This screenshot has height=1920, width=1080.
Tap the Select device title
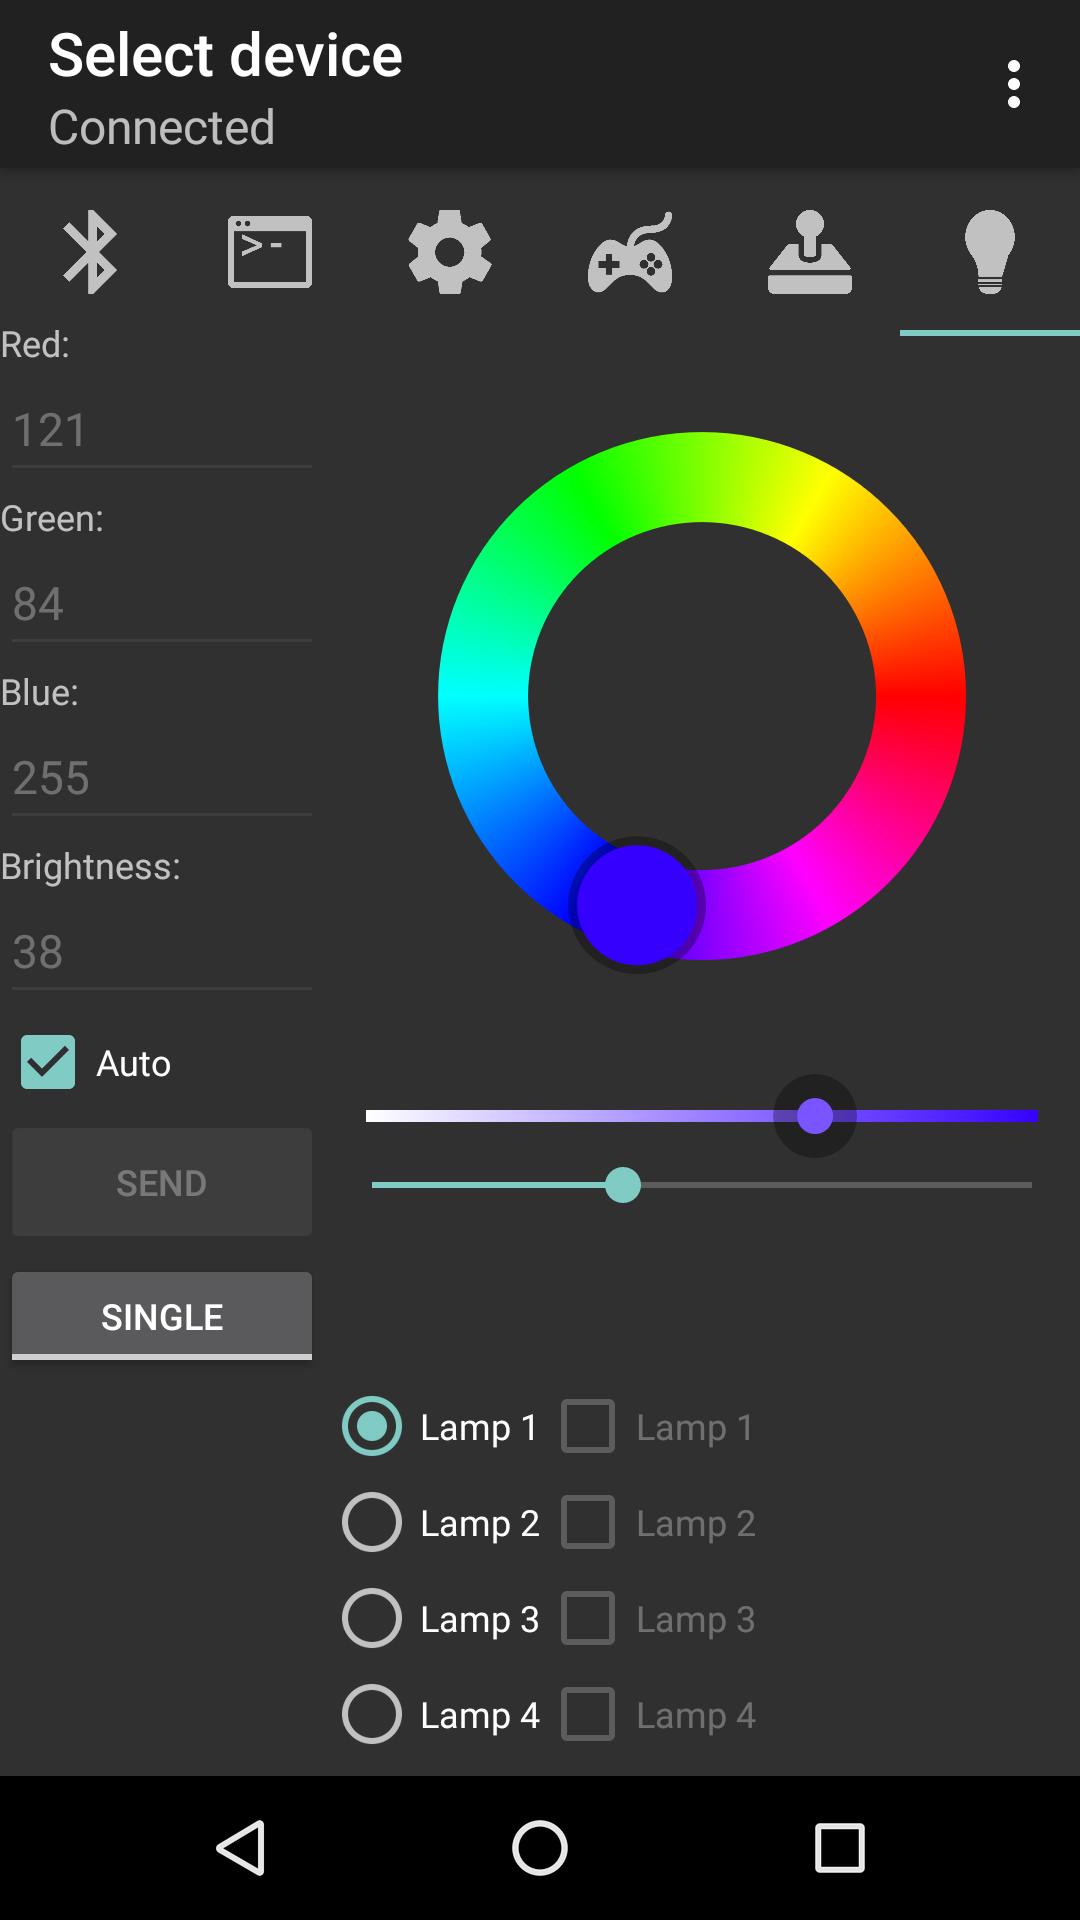pyautogui.click(x=226, y=56)
